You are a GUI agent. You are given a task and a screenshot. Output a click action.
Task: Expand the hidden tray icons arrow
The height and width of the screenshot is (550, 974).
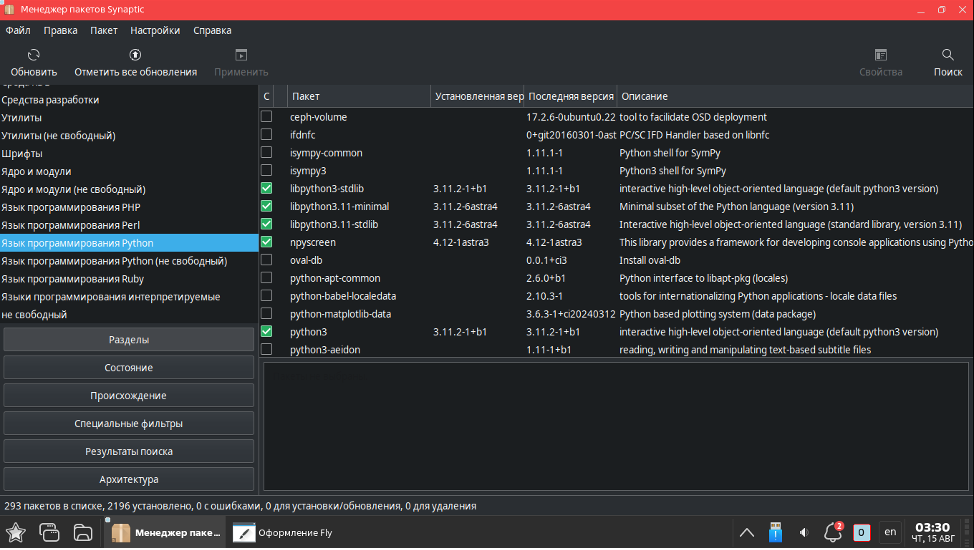pyautogui.click(x=746, y=532)
